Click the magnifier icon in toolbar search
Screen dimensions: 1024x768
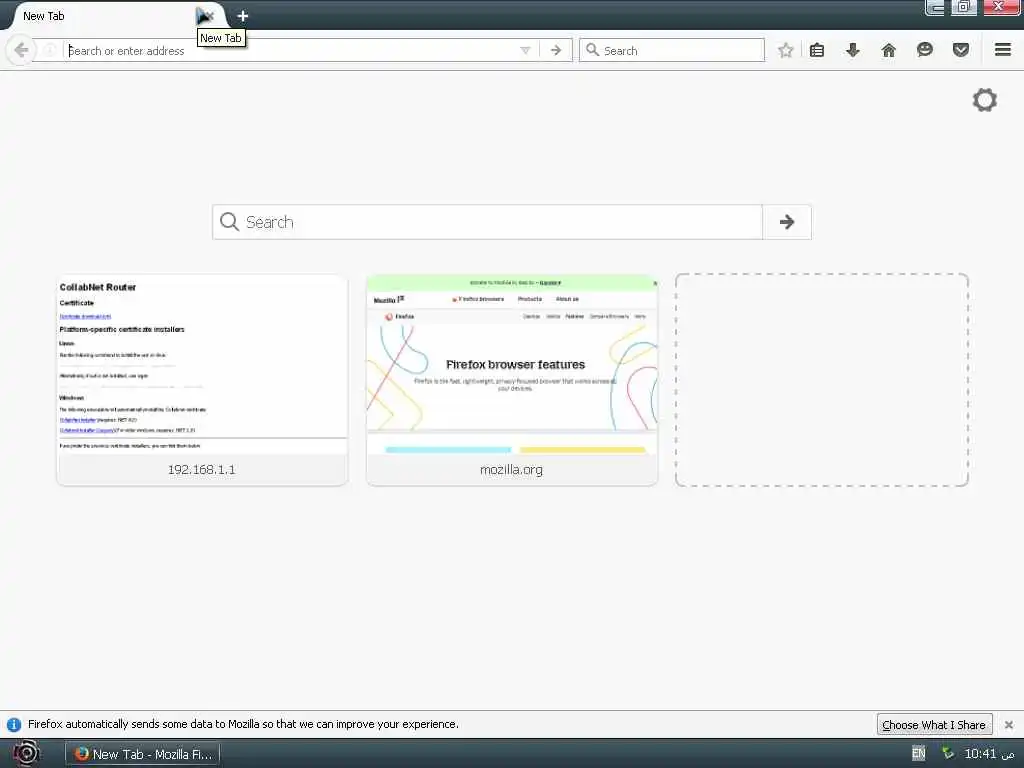click(592, 50)
